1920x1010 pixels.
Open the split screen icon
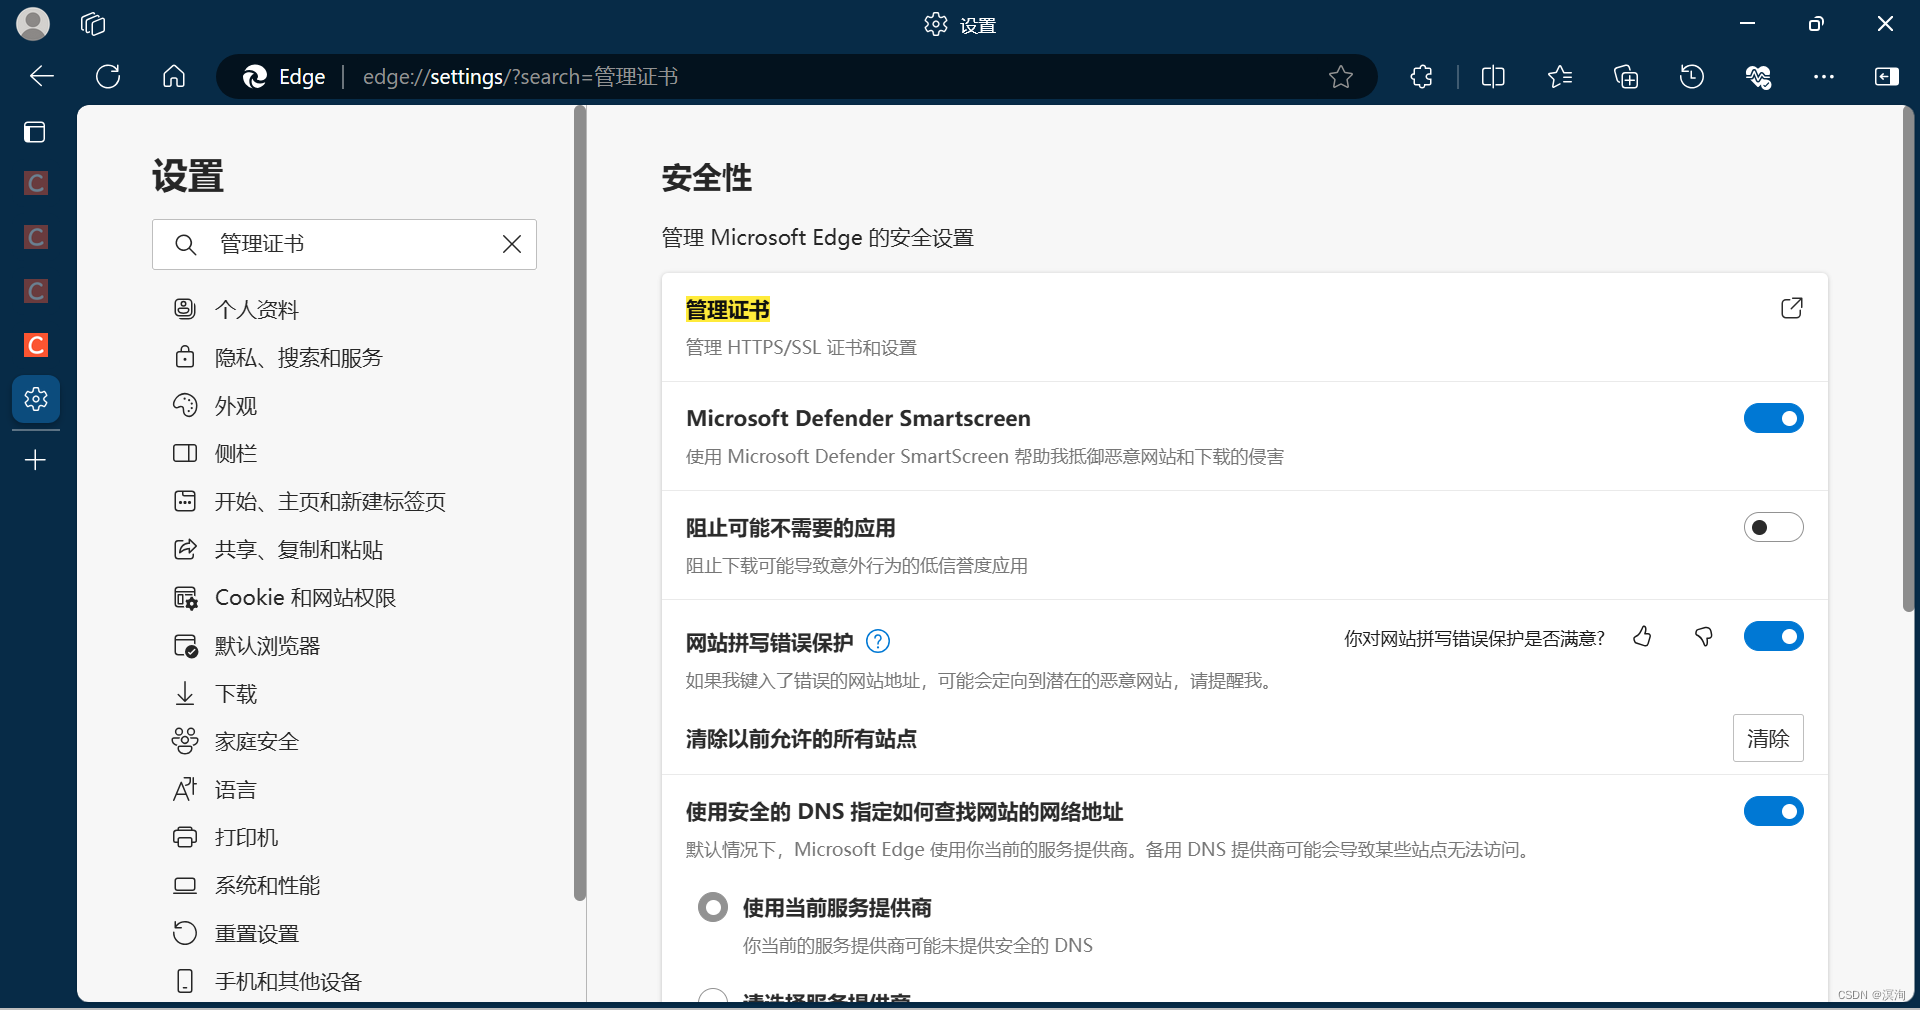[x=1493, y=76]
